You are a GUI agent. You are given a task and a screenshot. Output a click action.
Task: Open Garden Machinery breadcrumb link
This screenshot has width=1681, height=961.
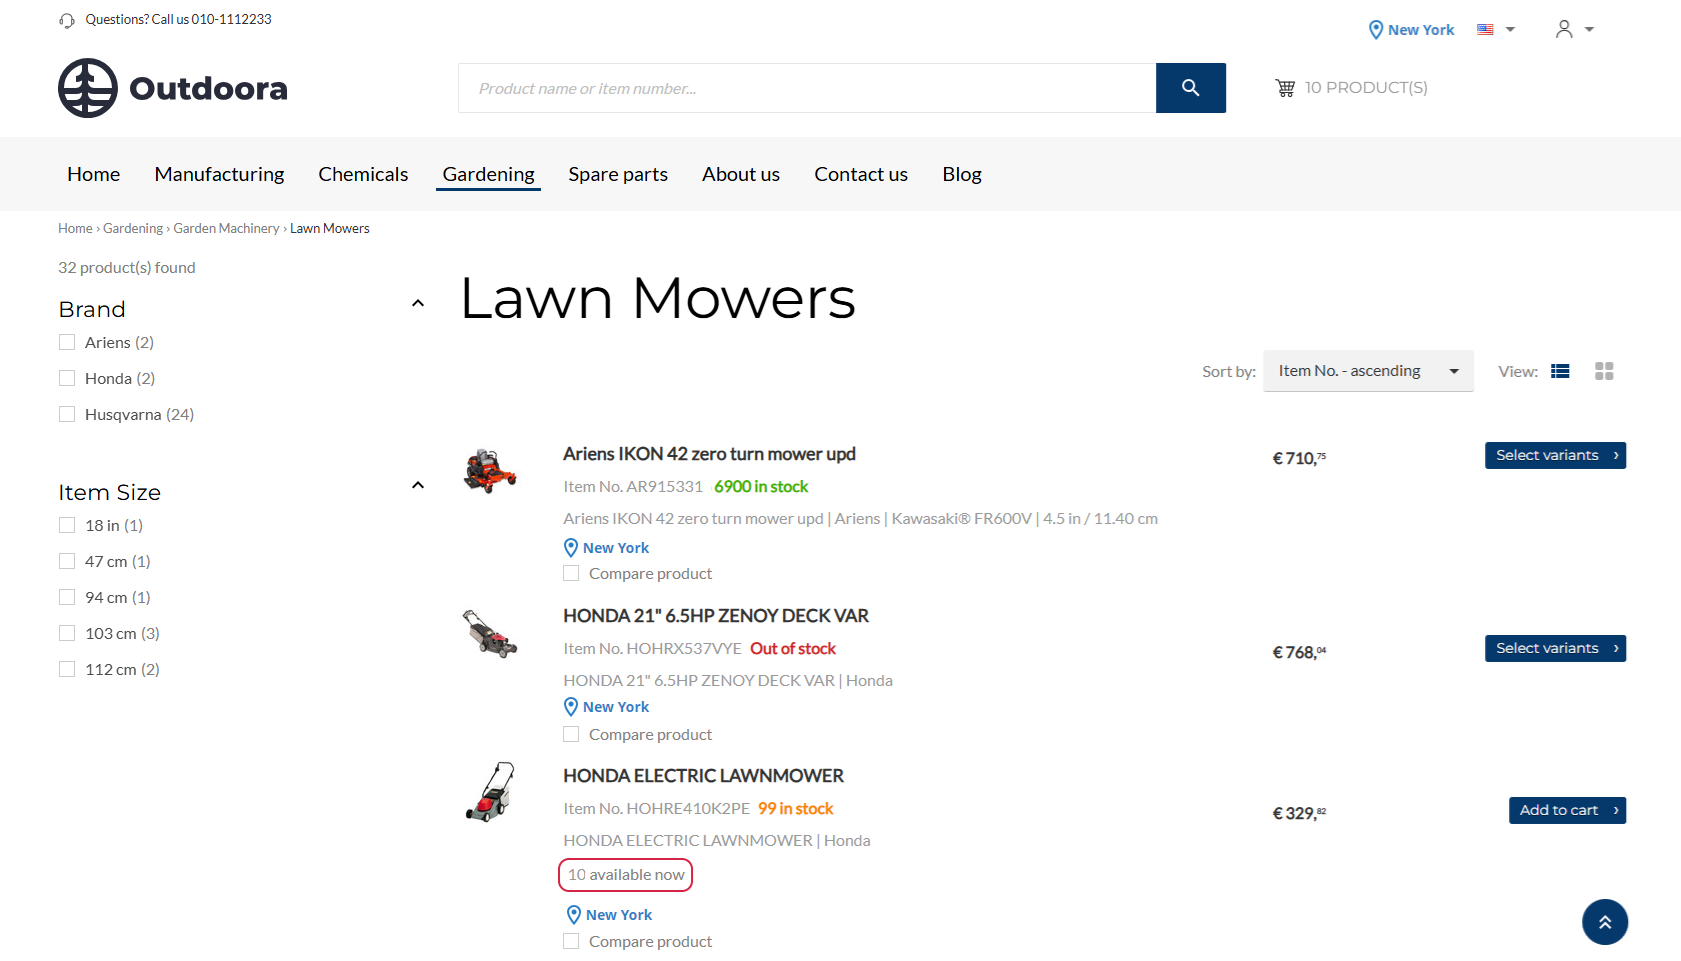[226, 229]
